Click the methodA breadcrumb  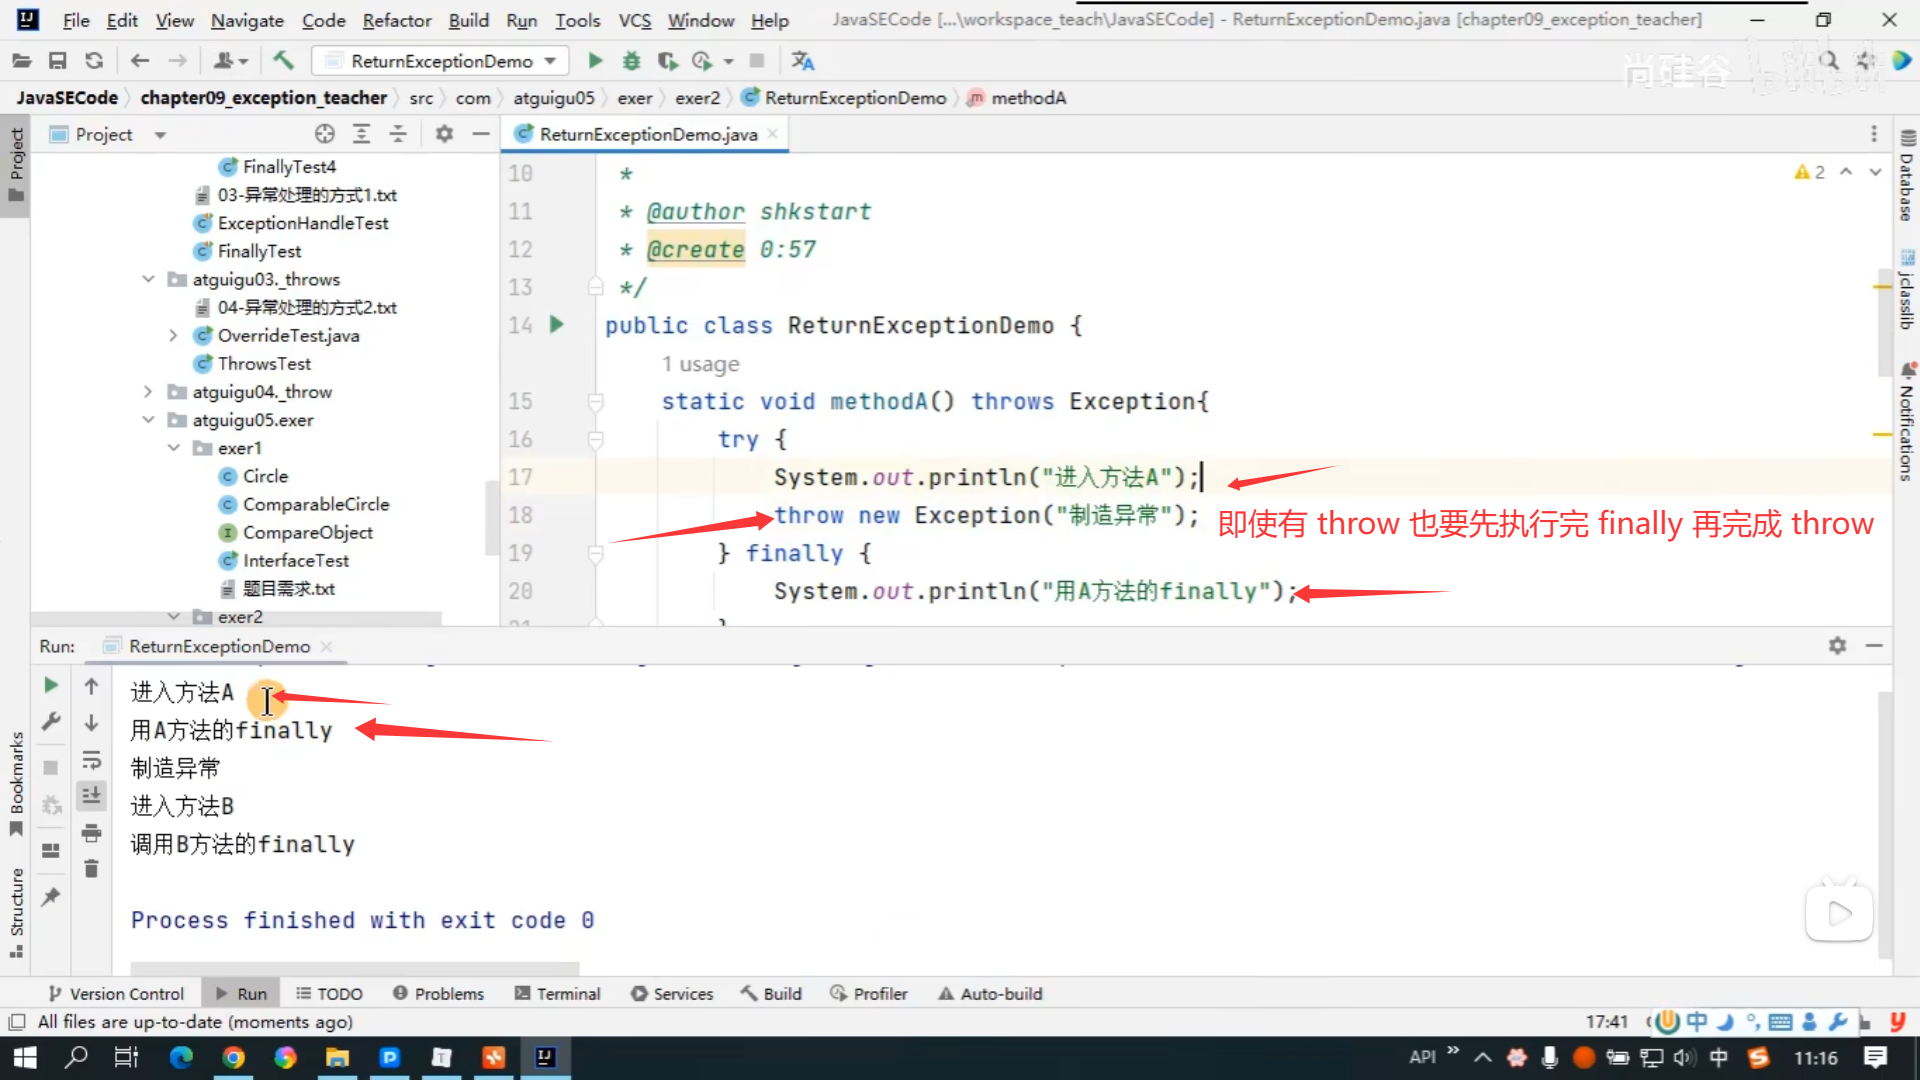click(1028, 98)
